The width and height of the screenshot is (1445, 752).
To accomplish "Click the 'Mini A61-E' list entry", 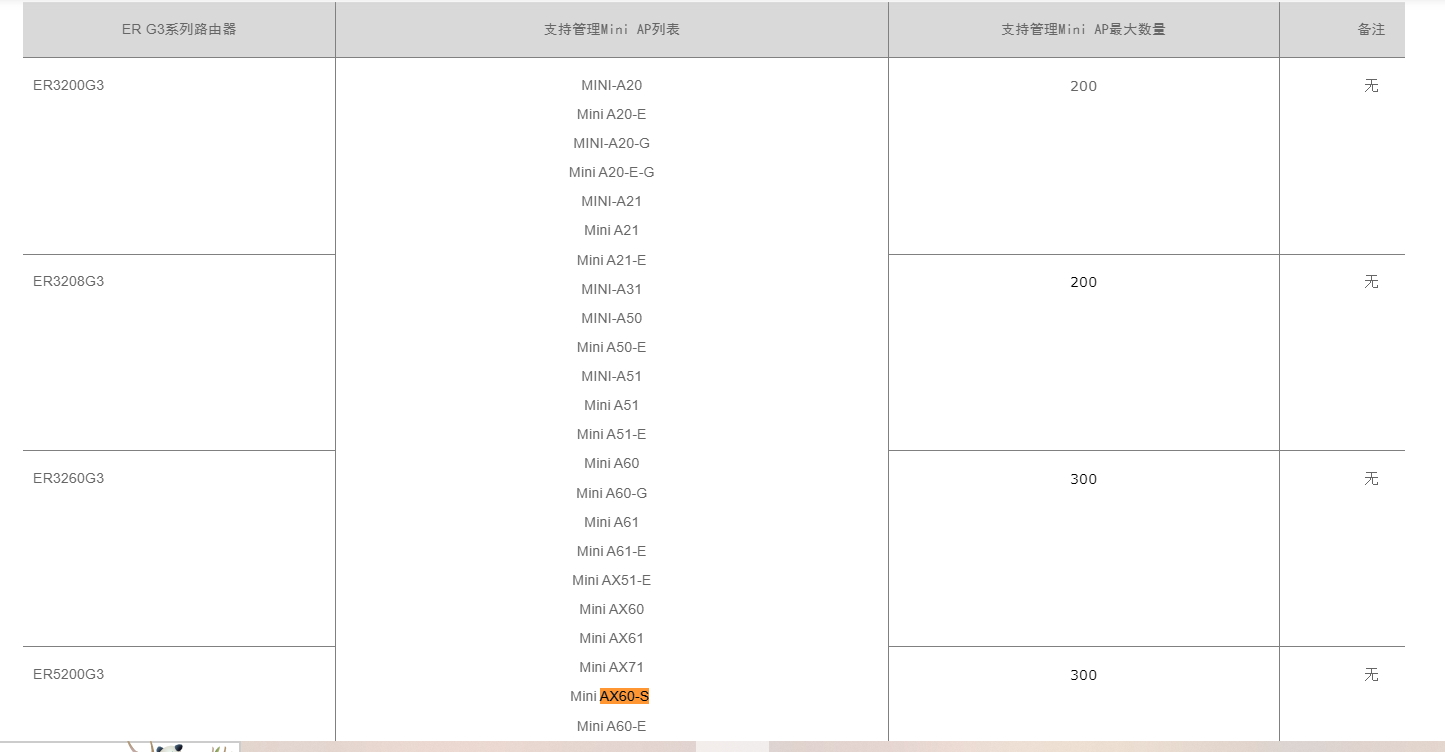I will (x=612, y=551).
